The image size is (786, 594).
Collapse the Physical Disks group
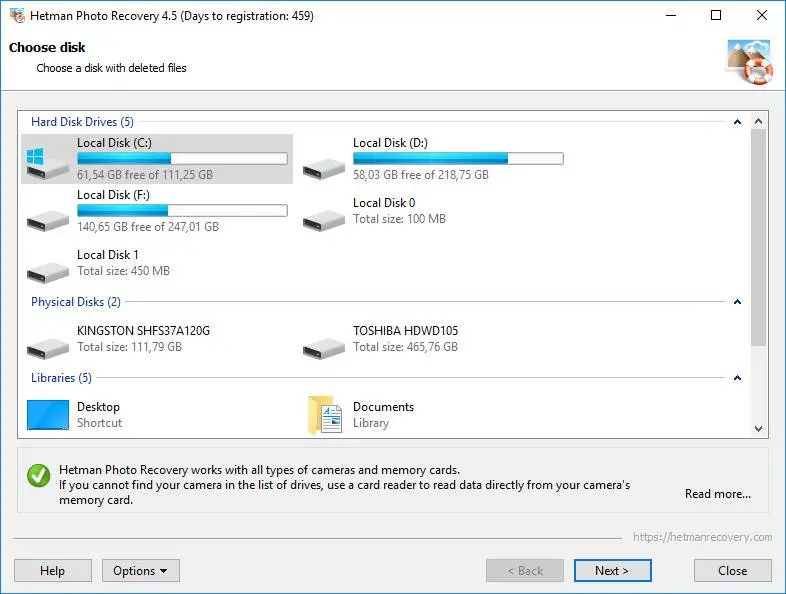coord(737,302)
